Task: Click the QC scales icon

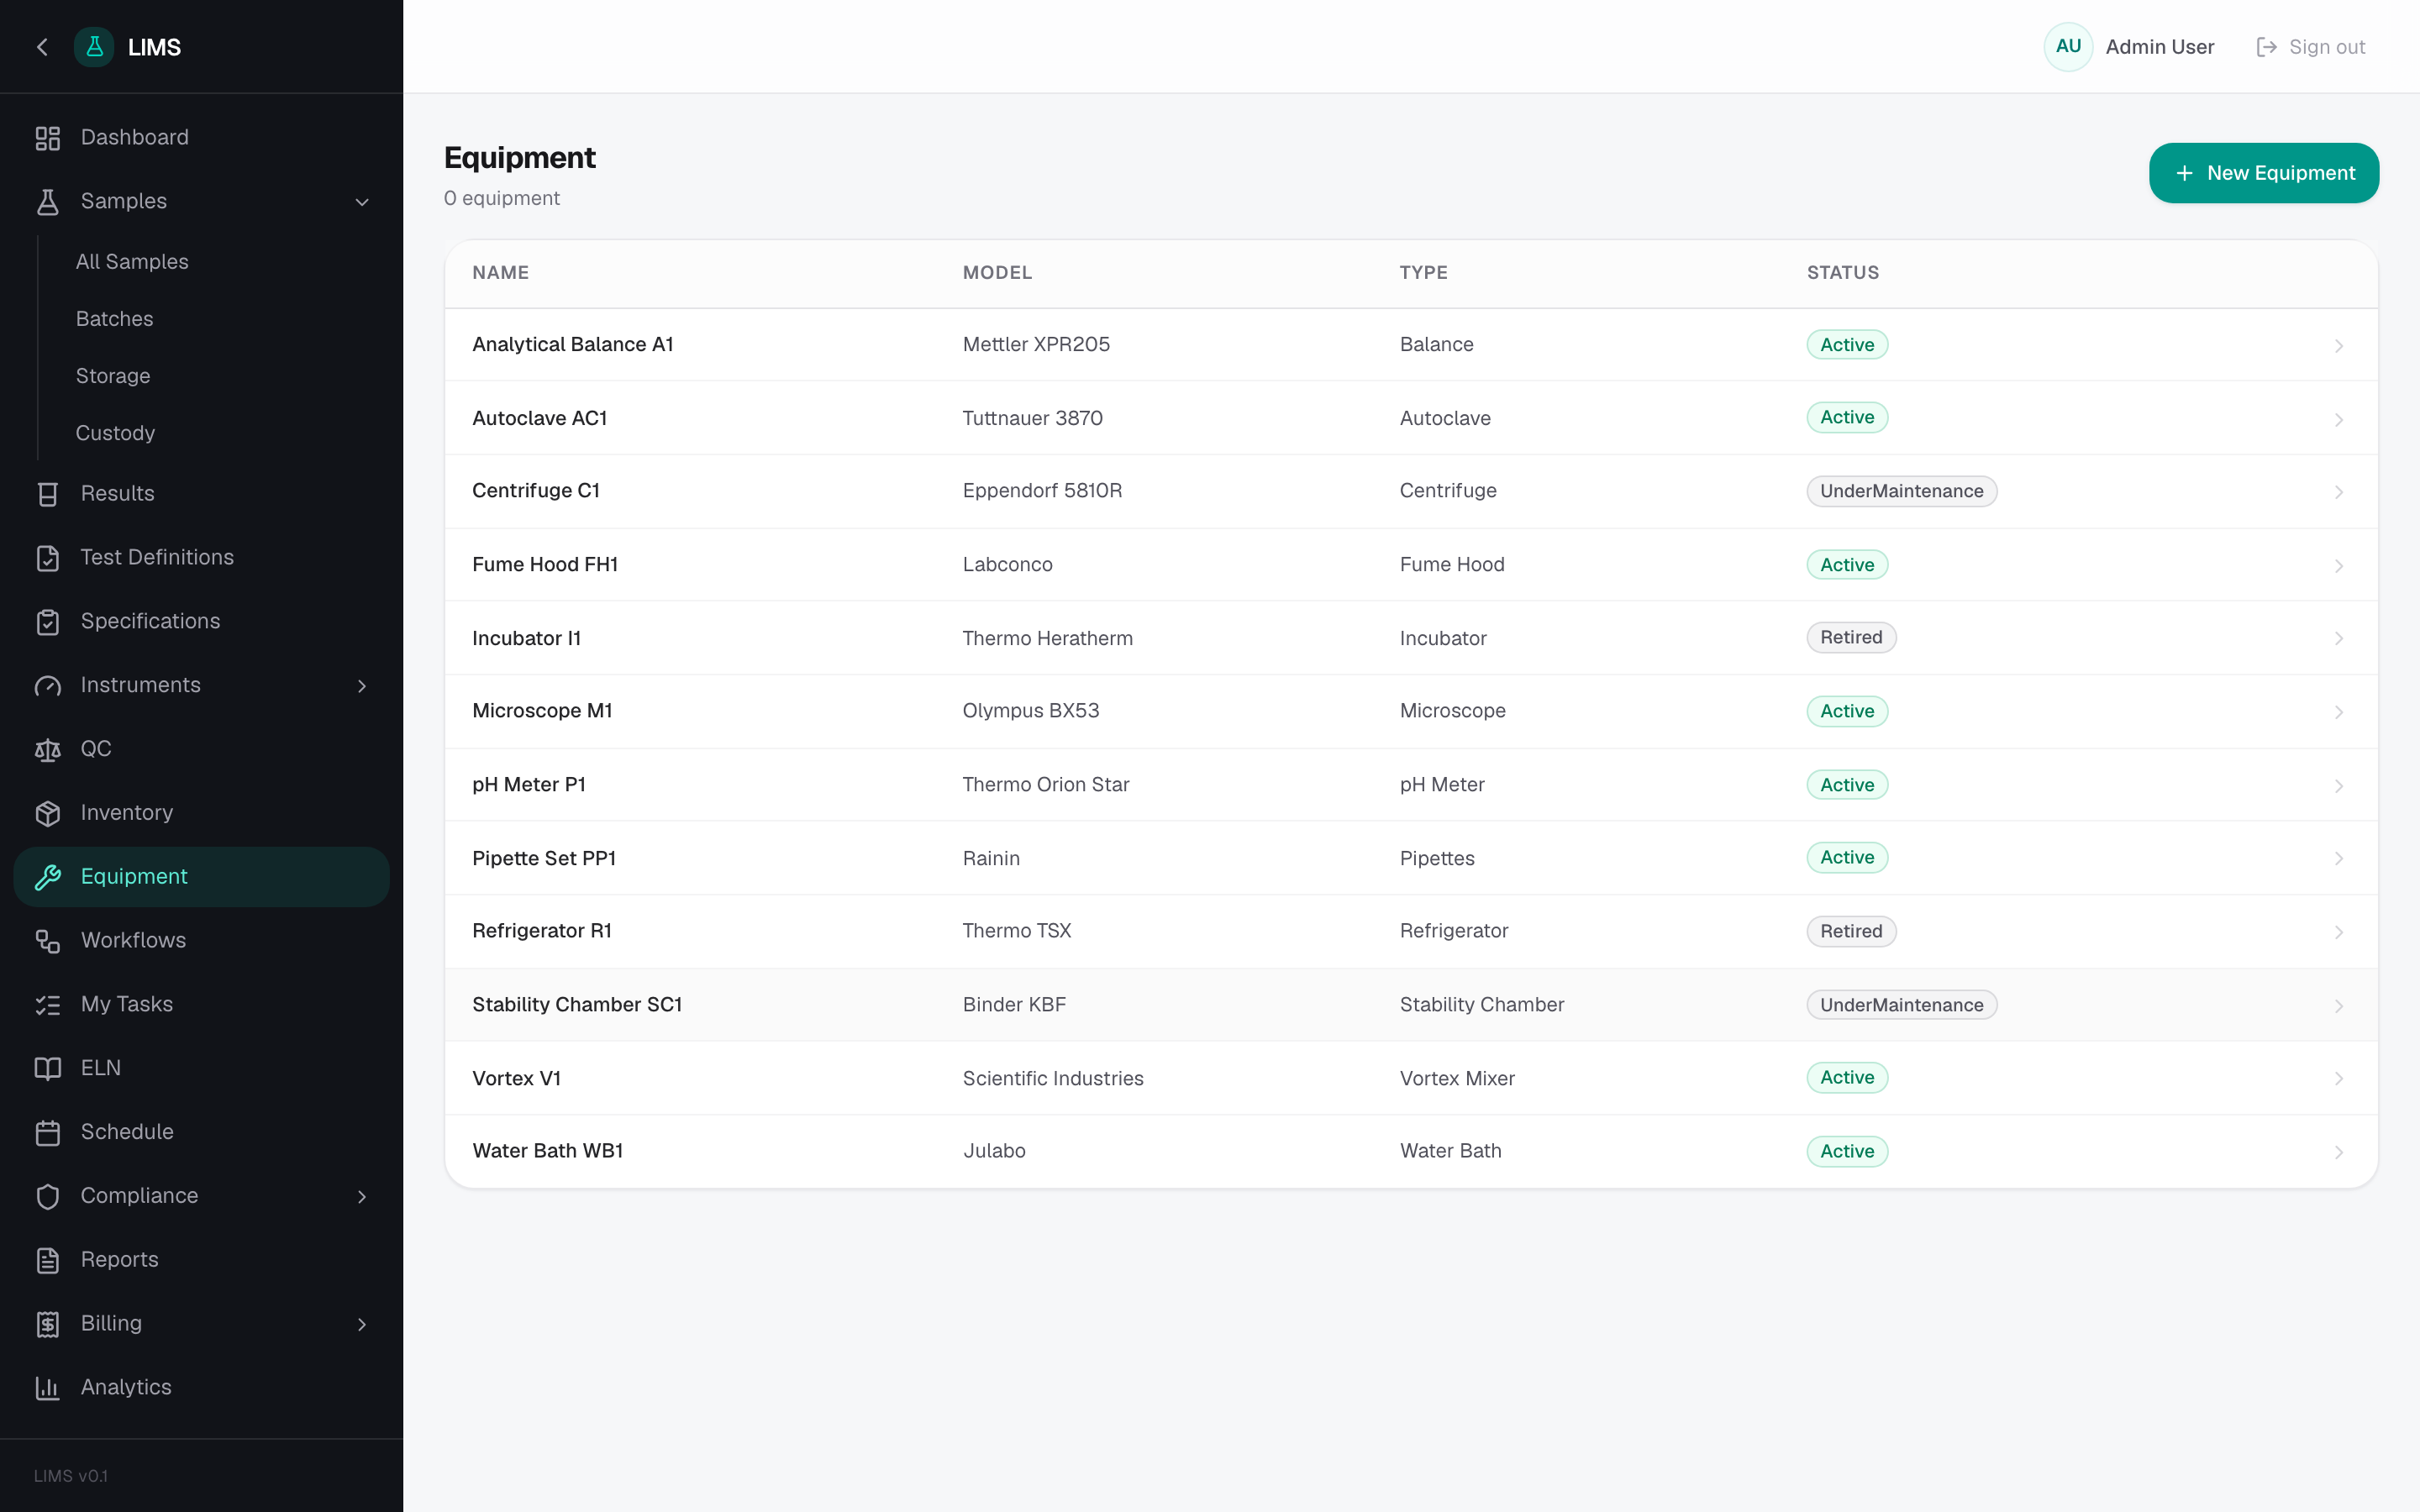Action: (x=48, y=750)
